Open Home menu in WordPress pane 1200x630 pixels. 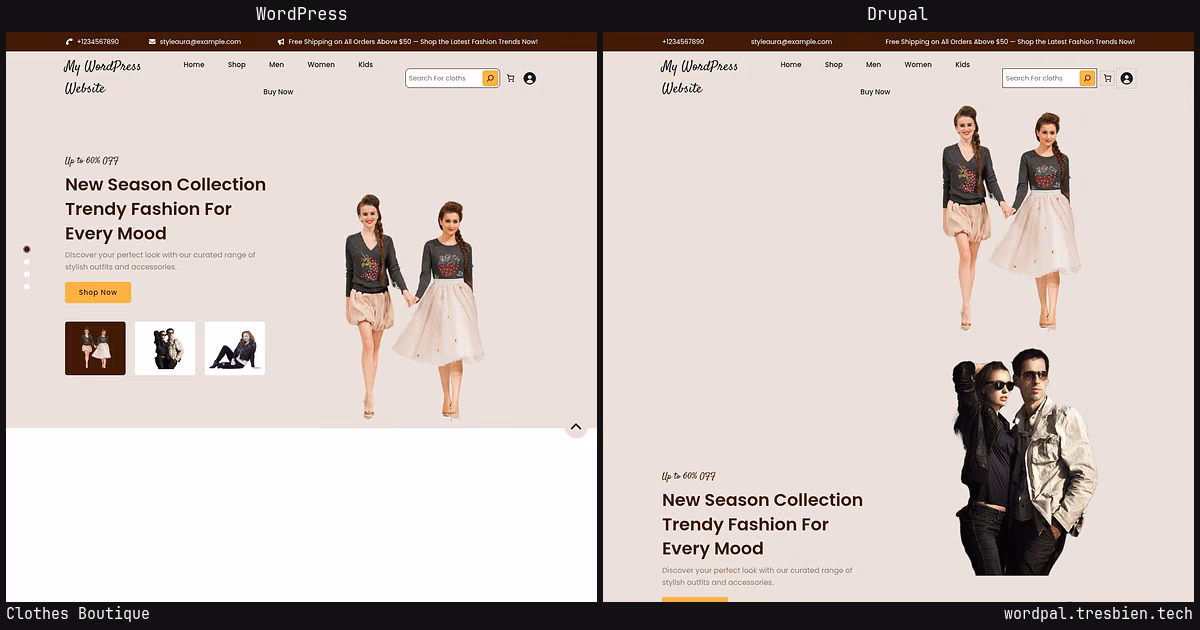coord(194,65)
